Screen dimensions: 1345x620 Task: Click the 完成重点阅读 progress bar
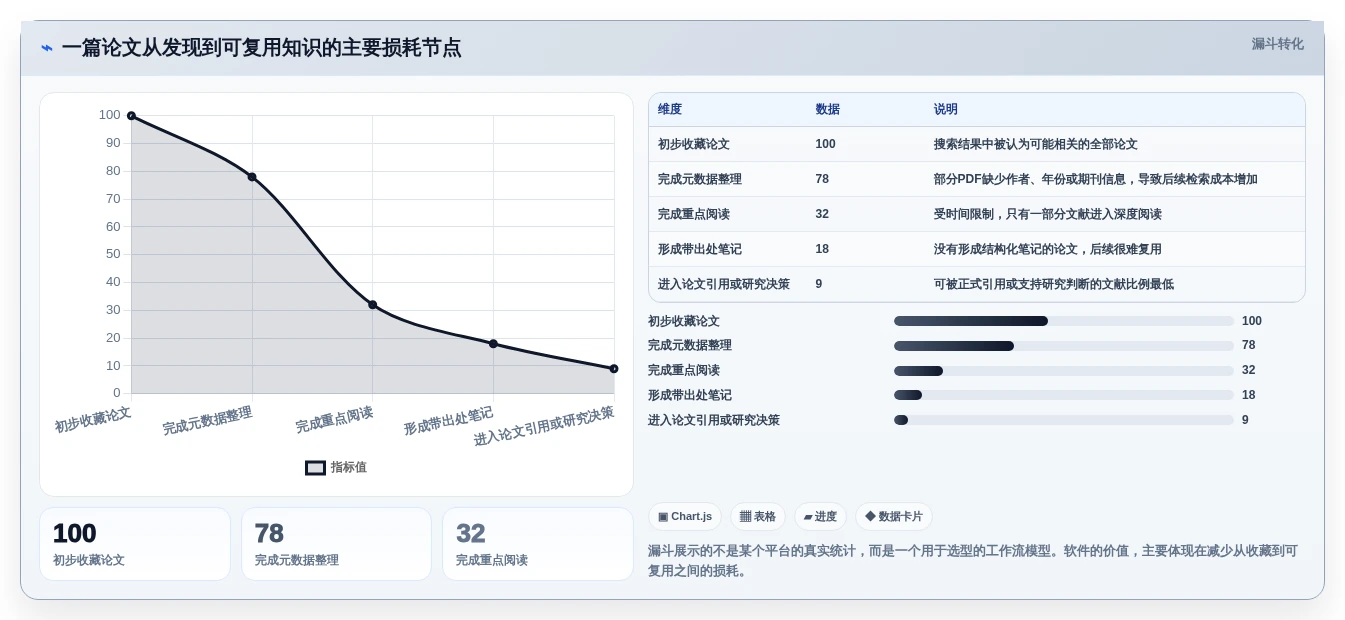click(x=1064, y=371)
